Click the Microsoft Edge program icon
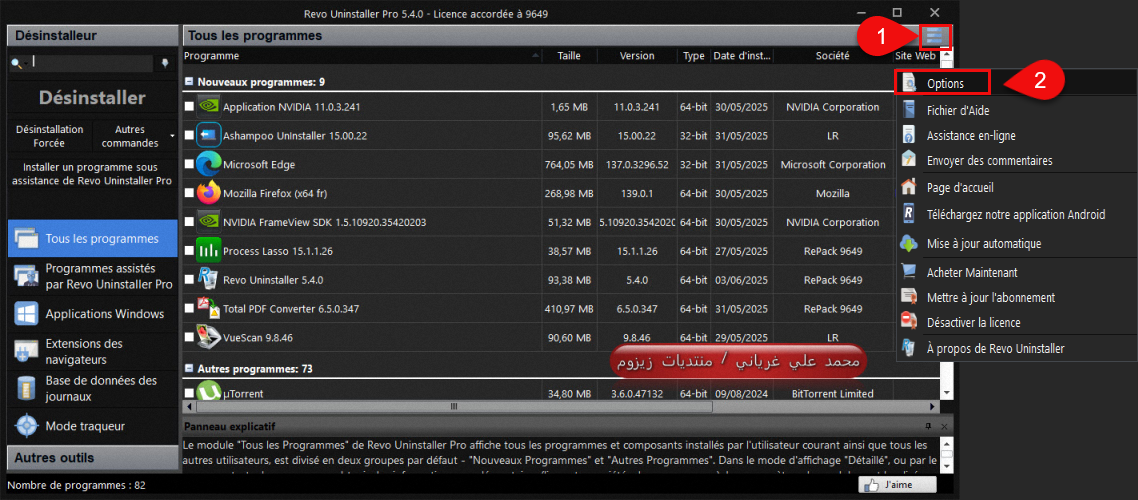The height and width of the screenshot is (500, 1138). pos(209,164)
